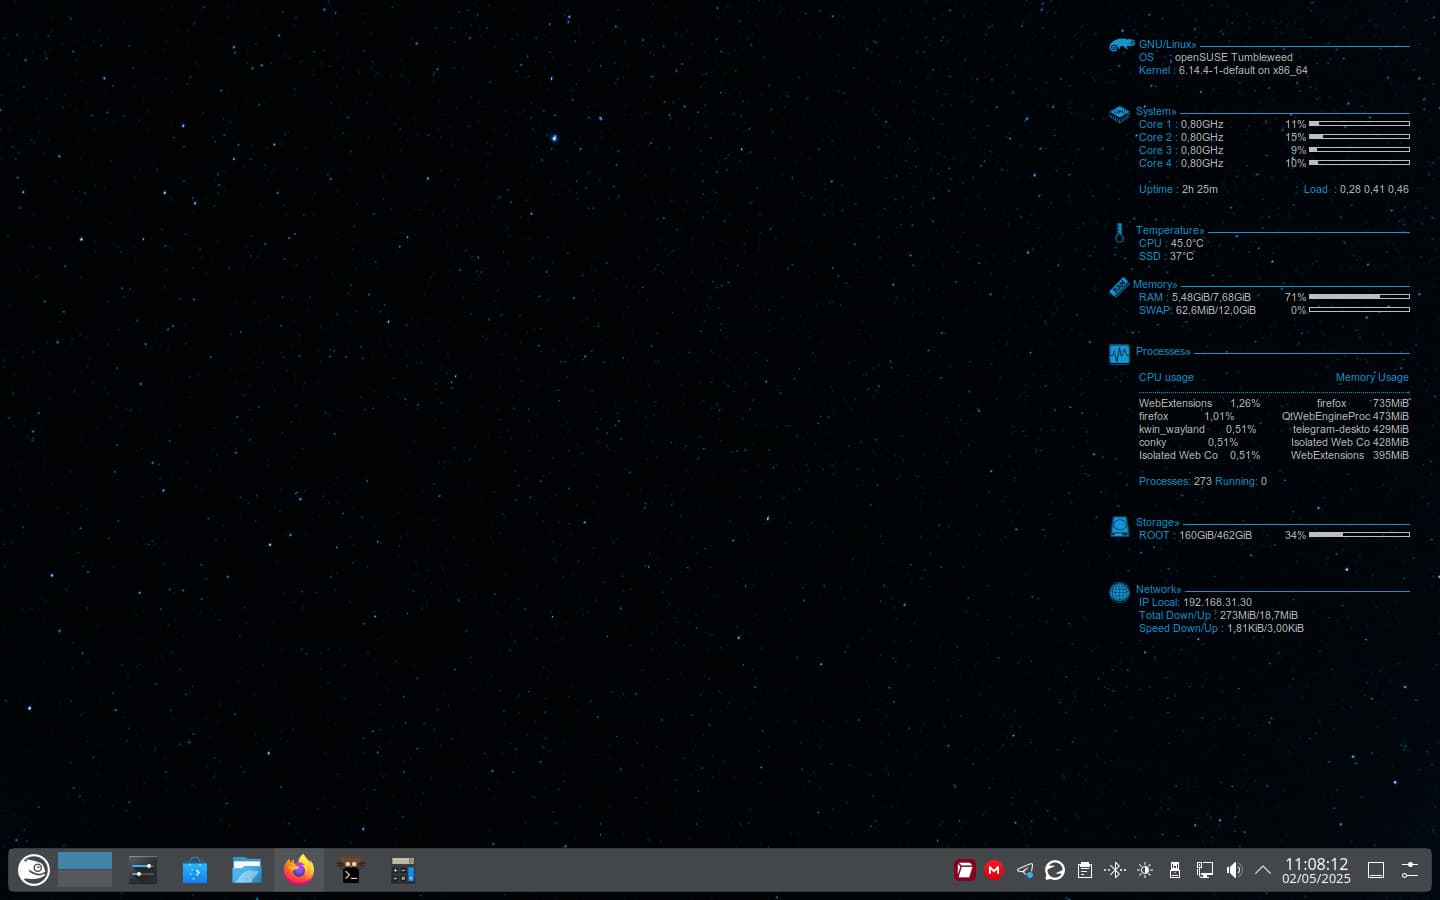Click the pulse monitor icon beside Processes heading

(x=1119, y=354)
